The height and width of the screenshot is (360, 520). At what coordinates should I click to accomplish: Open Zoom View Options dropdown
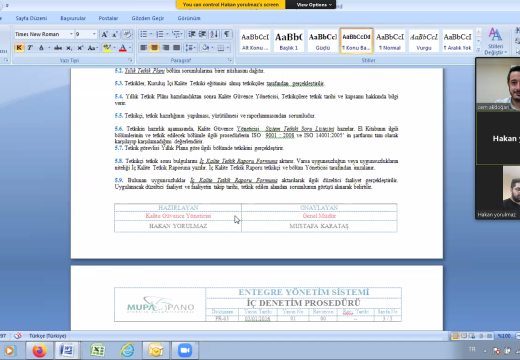click(x=314, y=5)
